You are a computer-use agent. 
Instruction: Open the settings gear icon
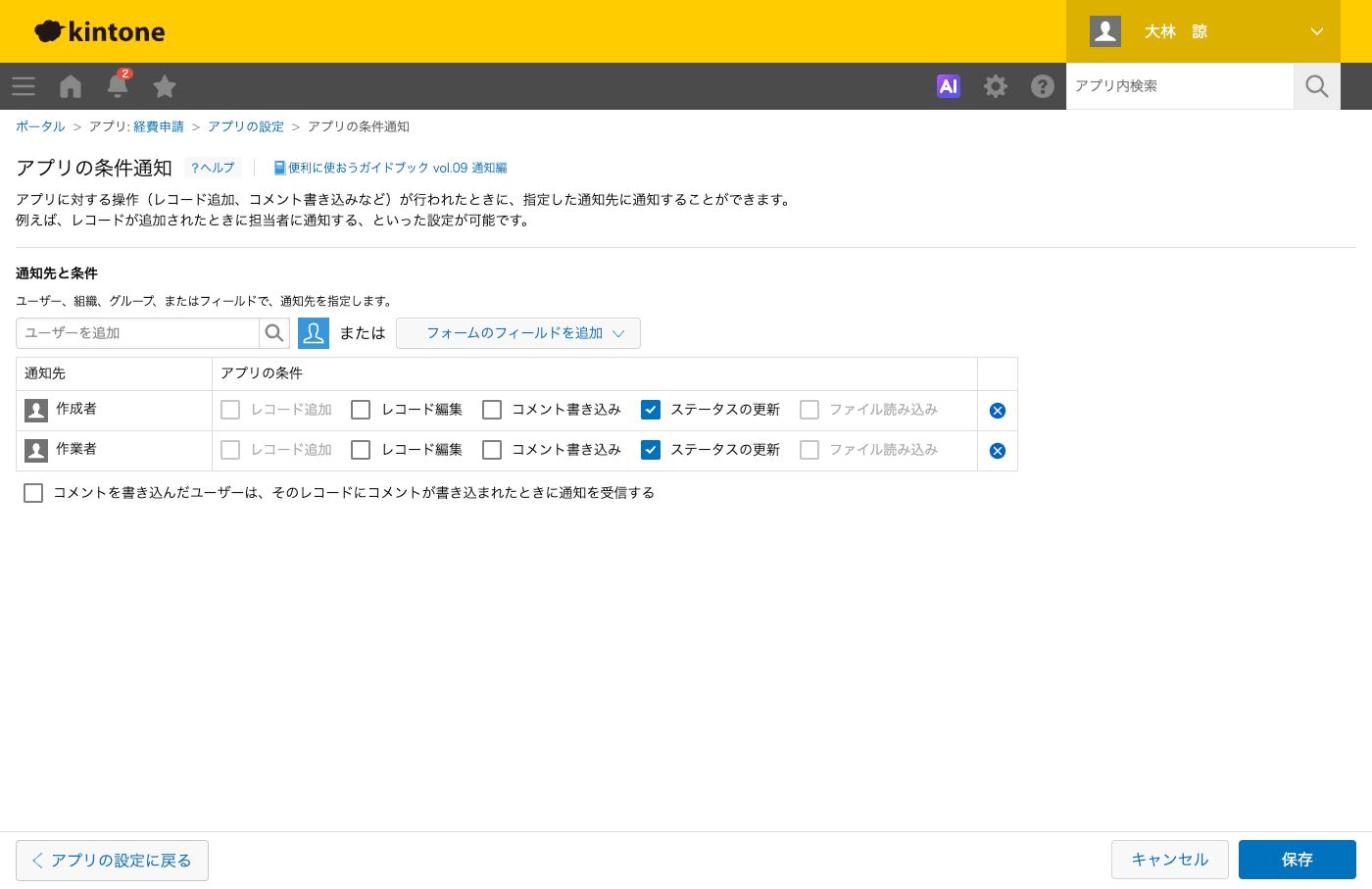[x=995, y=86]
